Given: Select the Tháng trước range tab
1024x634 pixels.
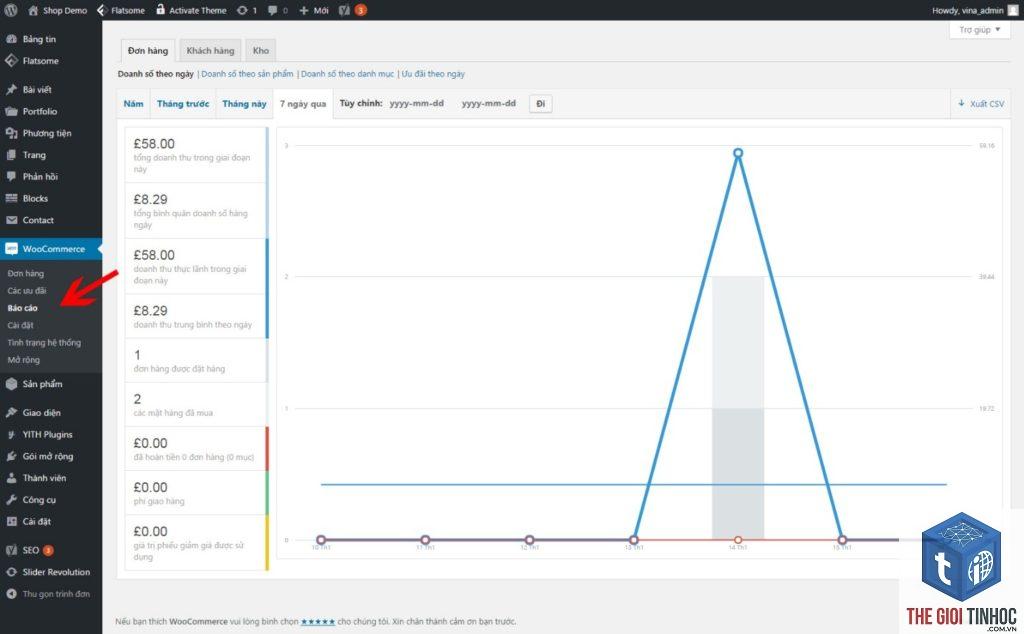Looking at the screenshot, I should (x=183, y=104).
